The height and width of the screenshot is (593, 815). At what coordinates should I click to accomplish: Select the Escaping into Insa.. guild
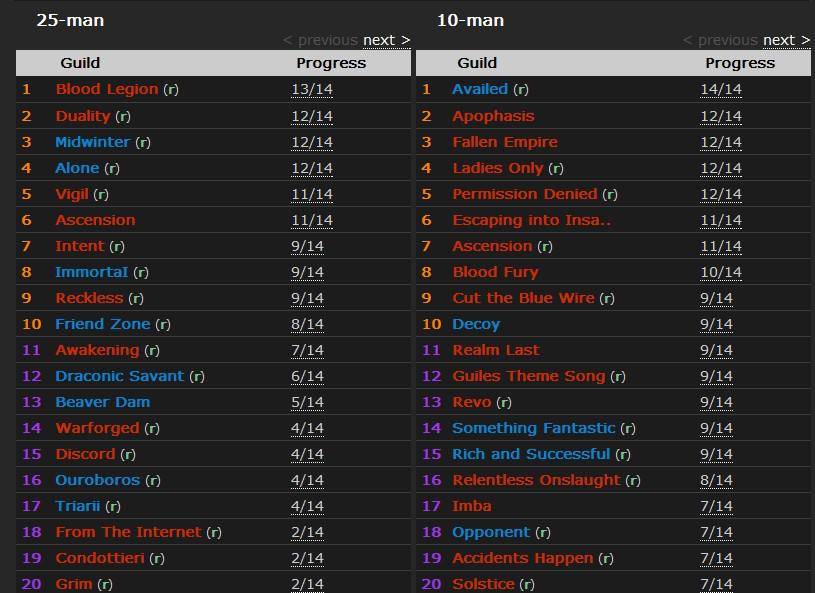(531, 220)
